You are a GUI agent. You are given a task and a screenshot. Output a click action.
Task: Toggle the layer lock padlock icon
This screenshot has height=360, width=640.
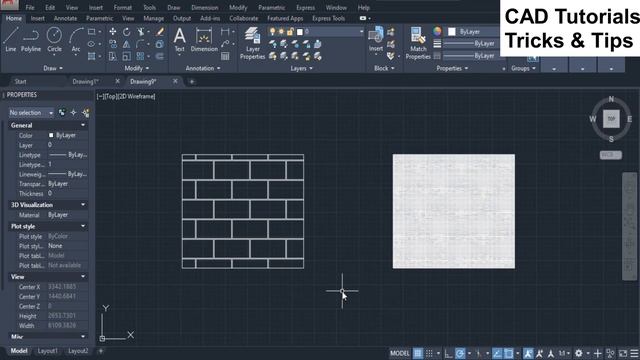pos(290,31)
